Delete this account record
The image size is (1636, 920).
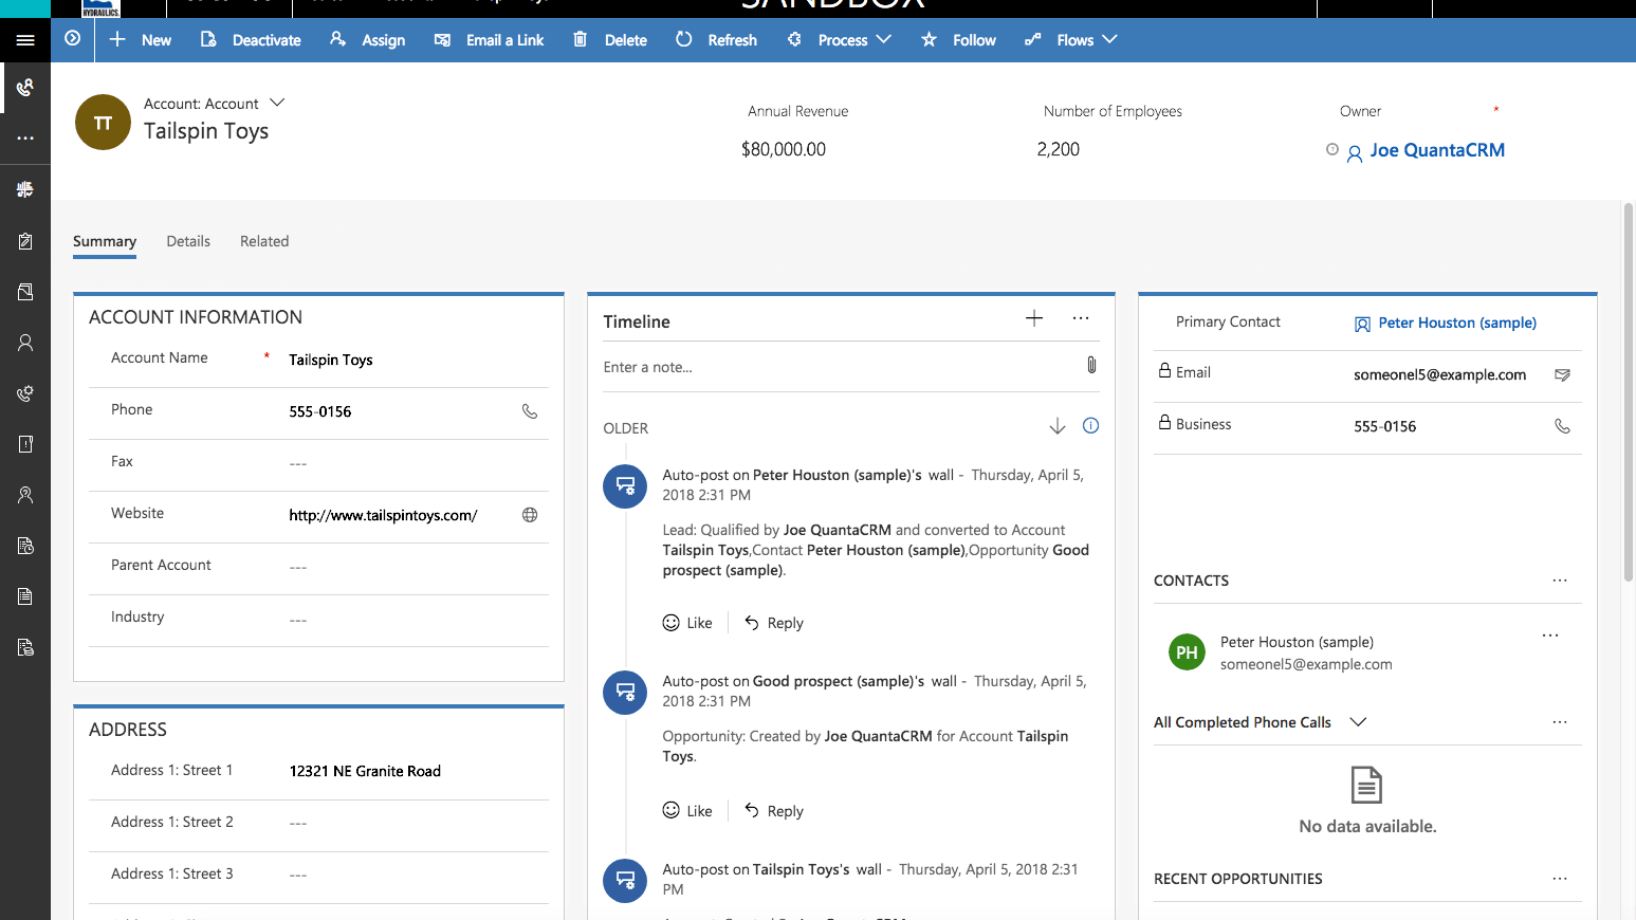[x=609, y=40]
